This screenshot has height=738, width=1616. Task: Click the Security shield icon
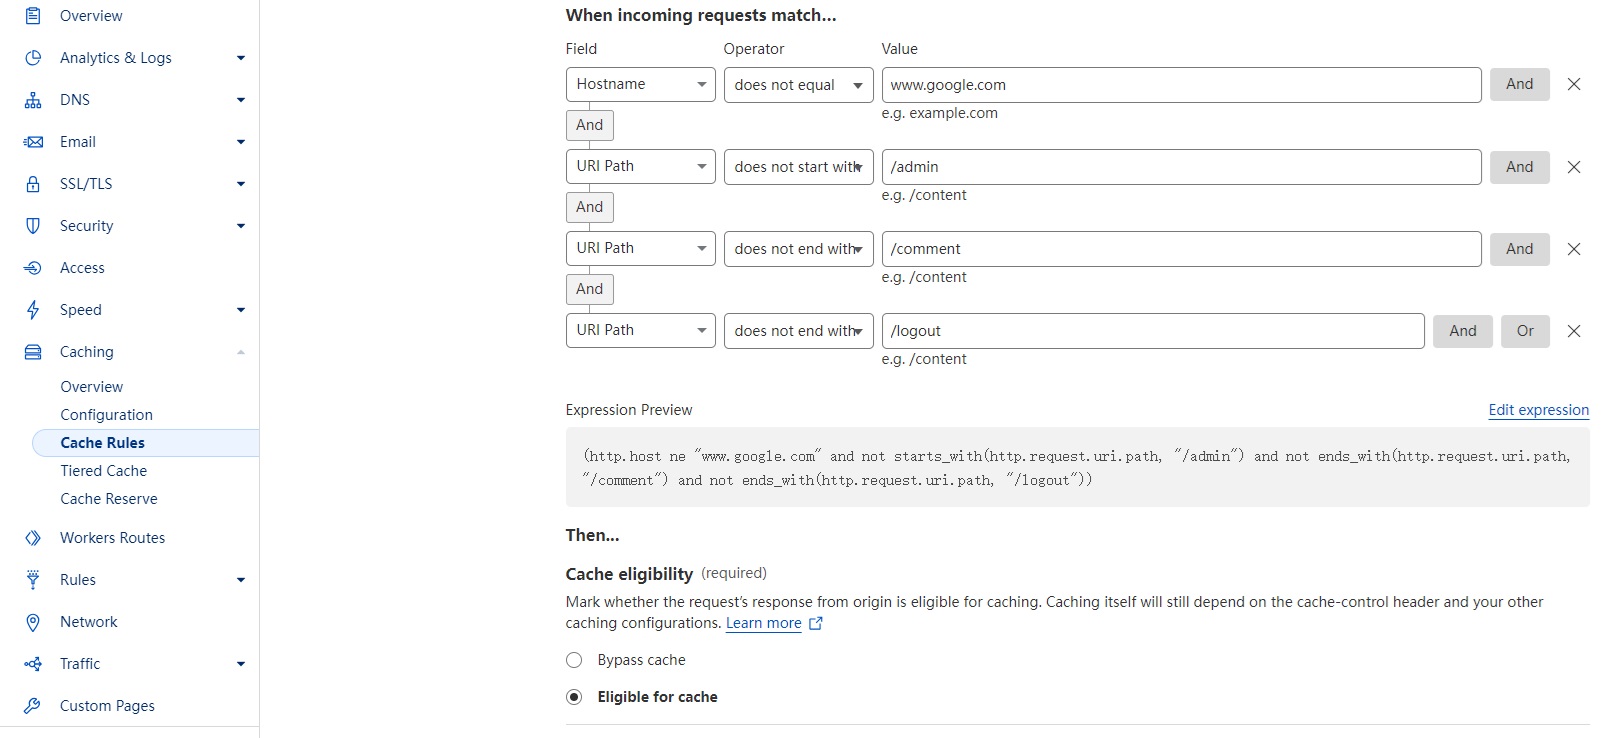(x=33, y=226)
